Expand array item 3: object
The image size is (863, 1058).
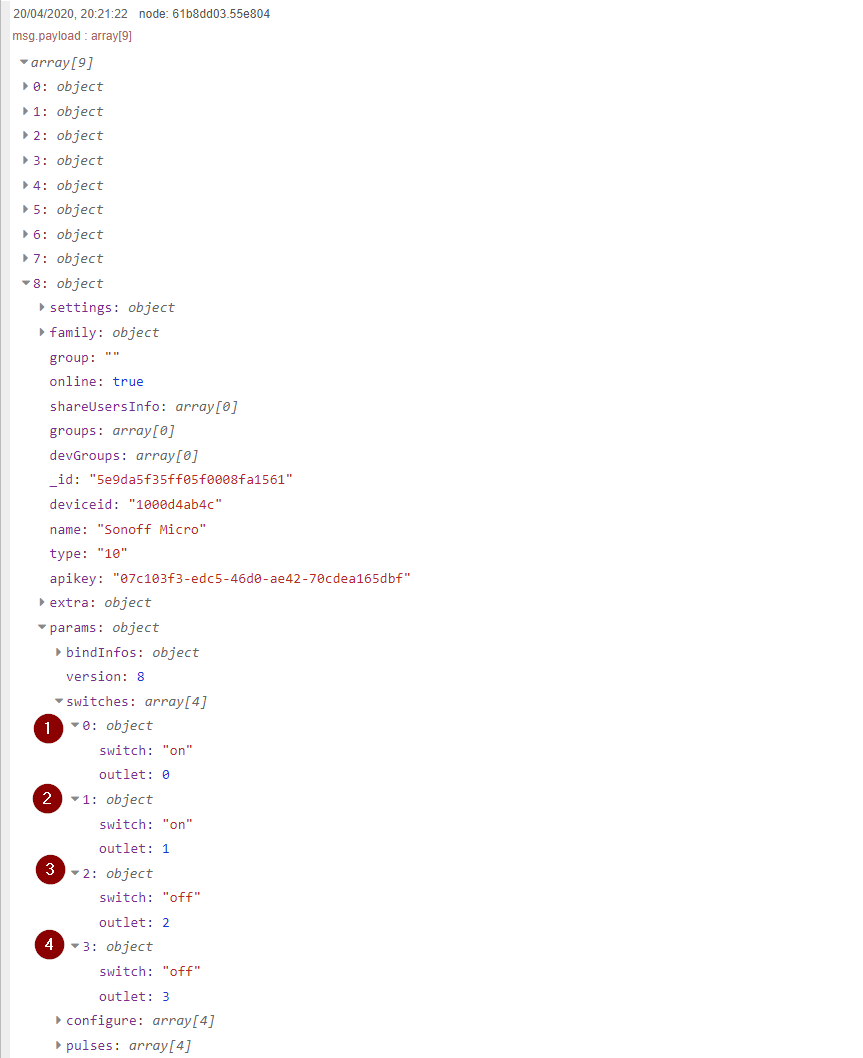(x=25, y=161)
